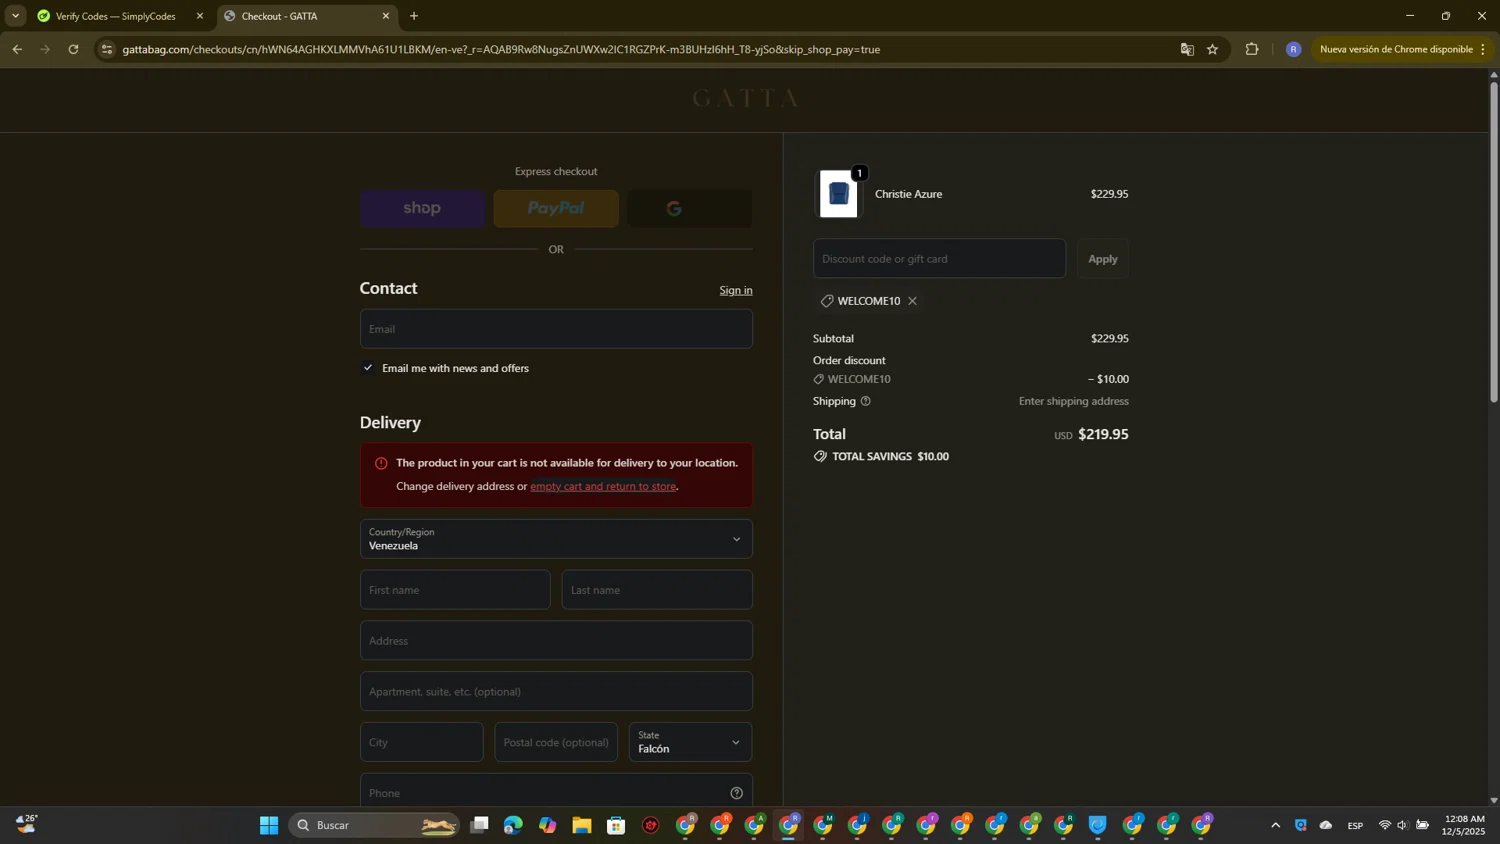Click the battery tray icon

tap(1422, 825)
